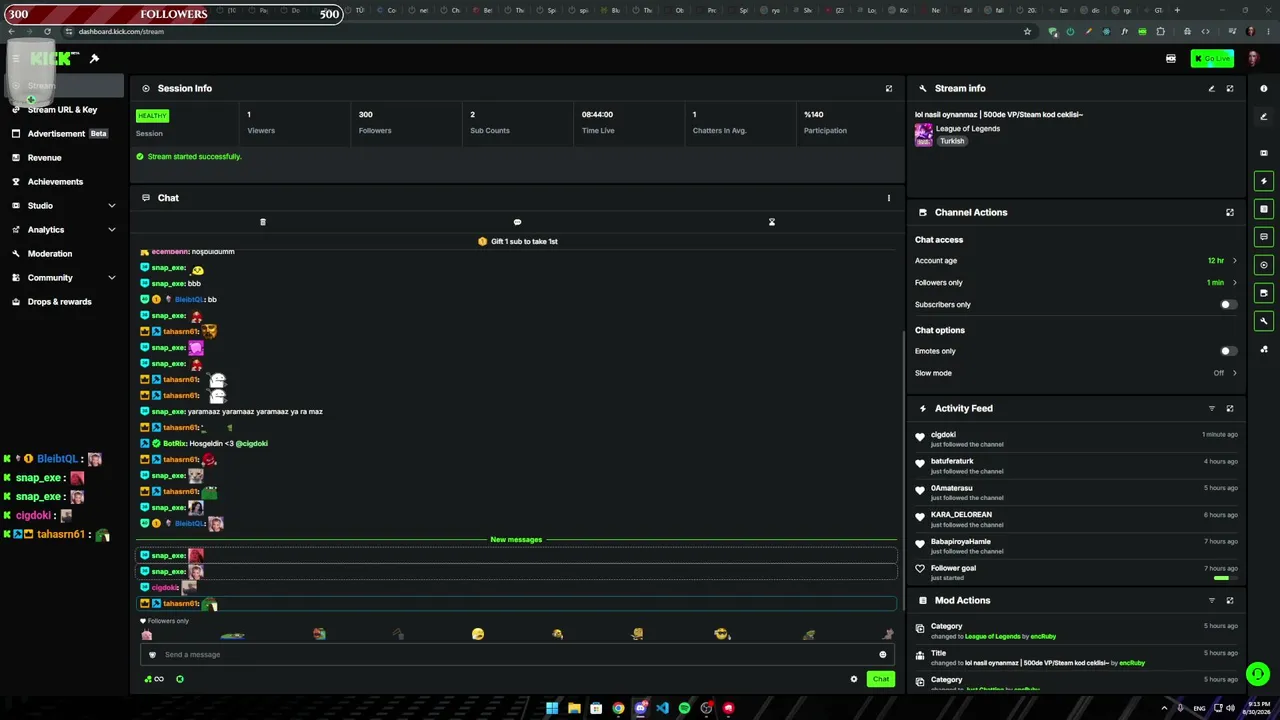Click the pinned Gift 1 sub banner
This screenshot has height=720, width=1280.
point(517,241)
